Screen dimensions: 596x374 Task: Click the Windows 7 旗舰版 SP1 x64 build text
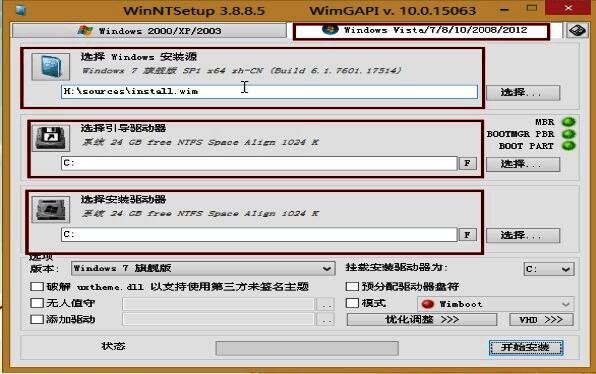click(242, 71)
